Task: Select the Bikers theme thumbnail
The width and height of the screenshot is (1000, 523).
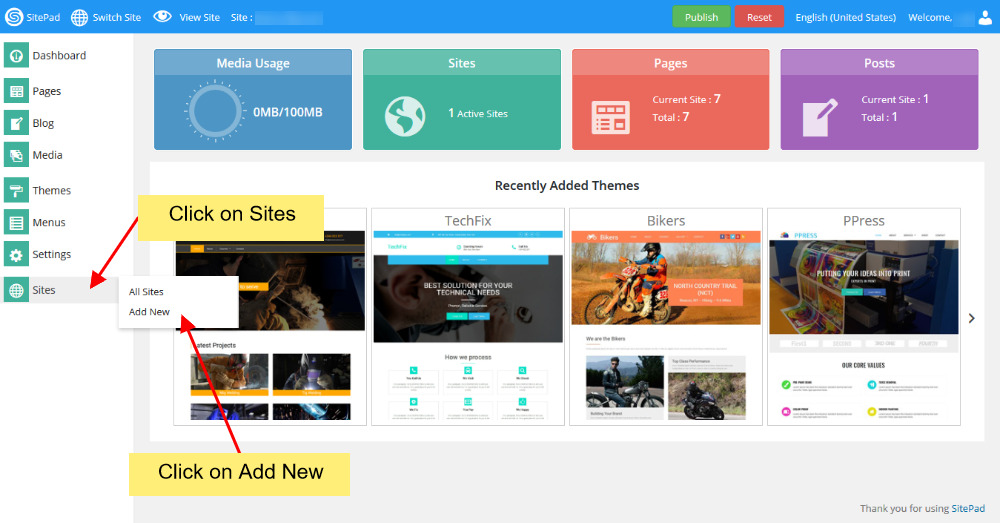Action: (666, 326)
